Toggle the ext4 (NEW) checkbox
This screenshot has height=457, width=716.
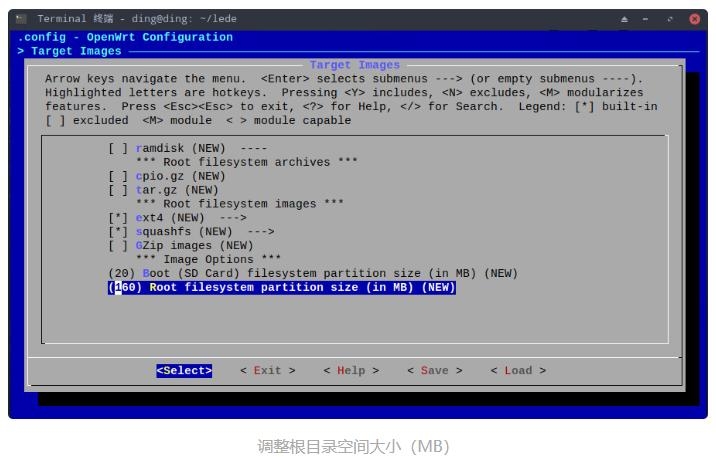pyautogui.click(x=118, y=218)
